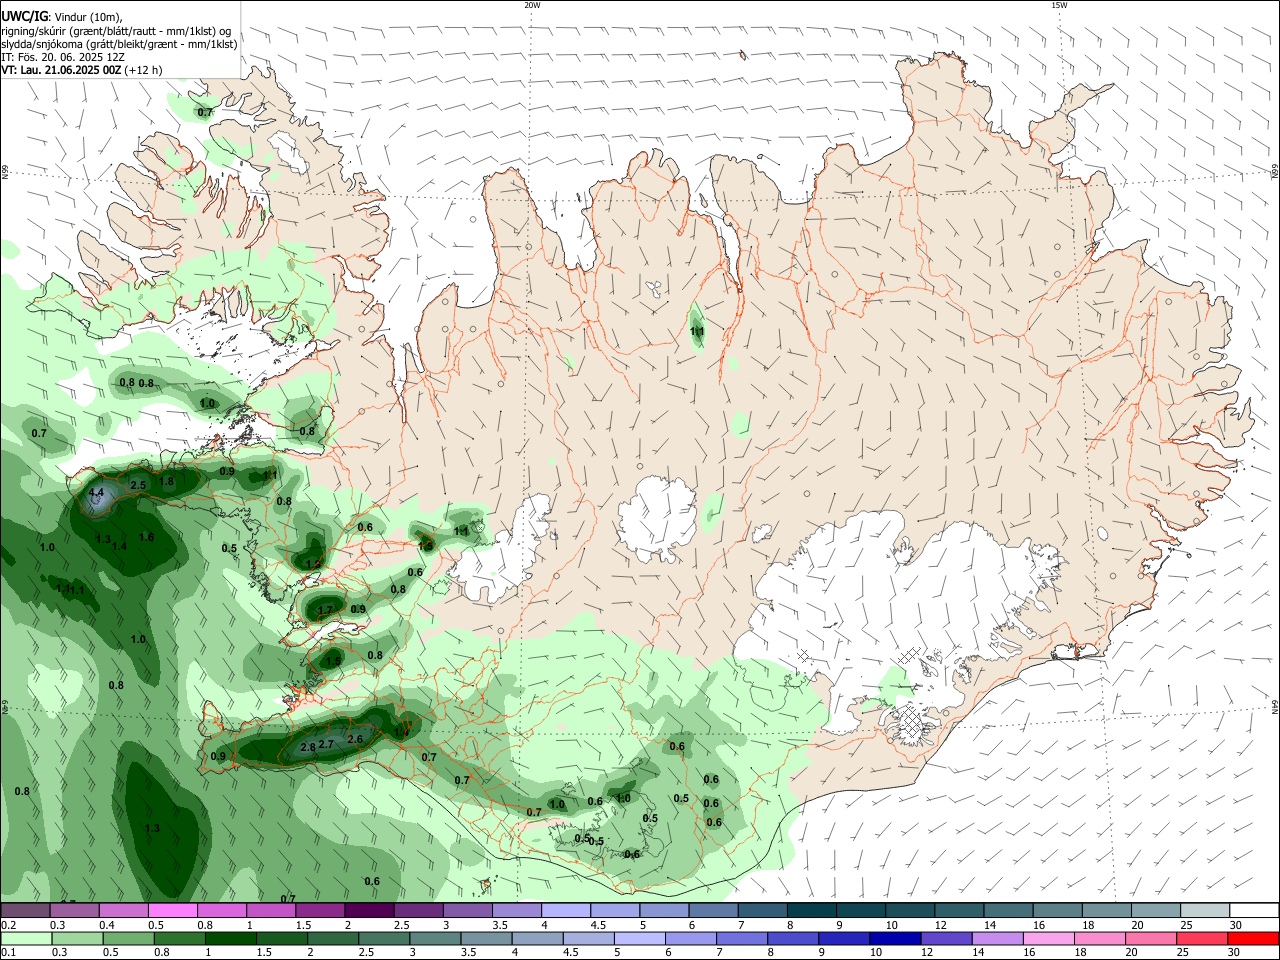This screenshot has width=1280, height=960.
Task: Pick the dark purple upper swatch 2–2.5
Action: click(368, 911)
